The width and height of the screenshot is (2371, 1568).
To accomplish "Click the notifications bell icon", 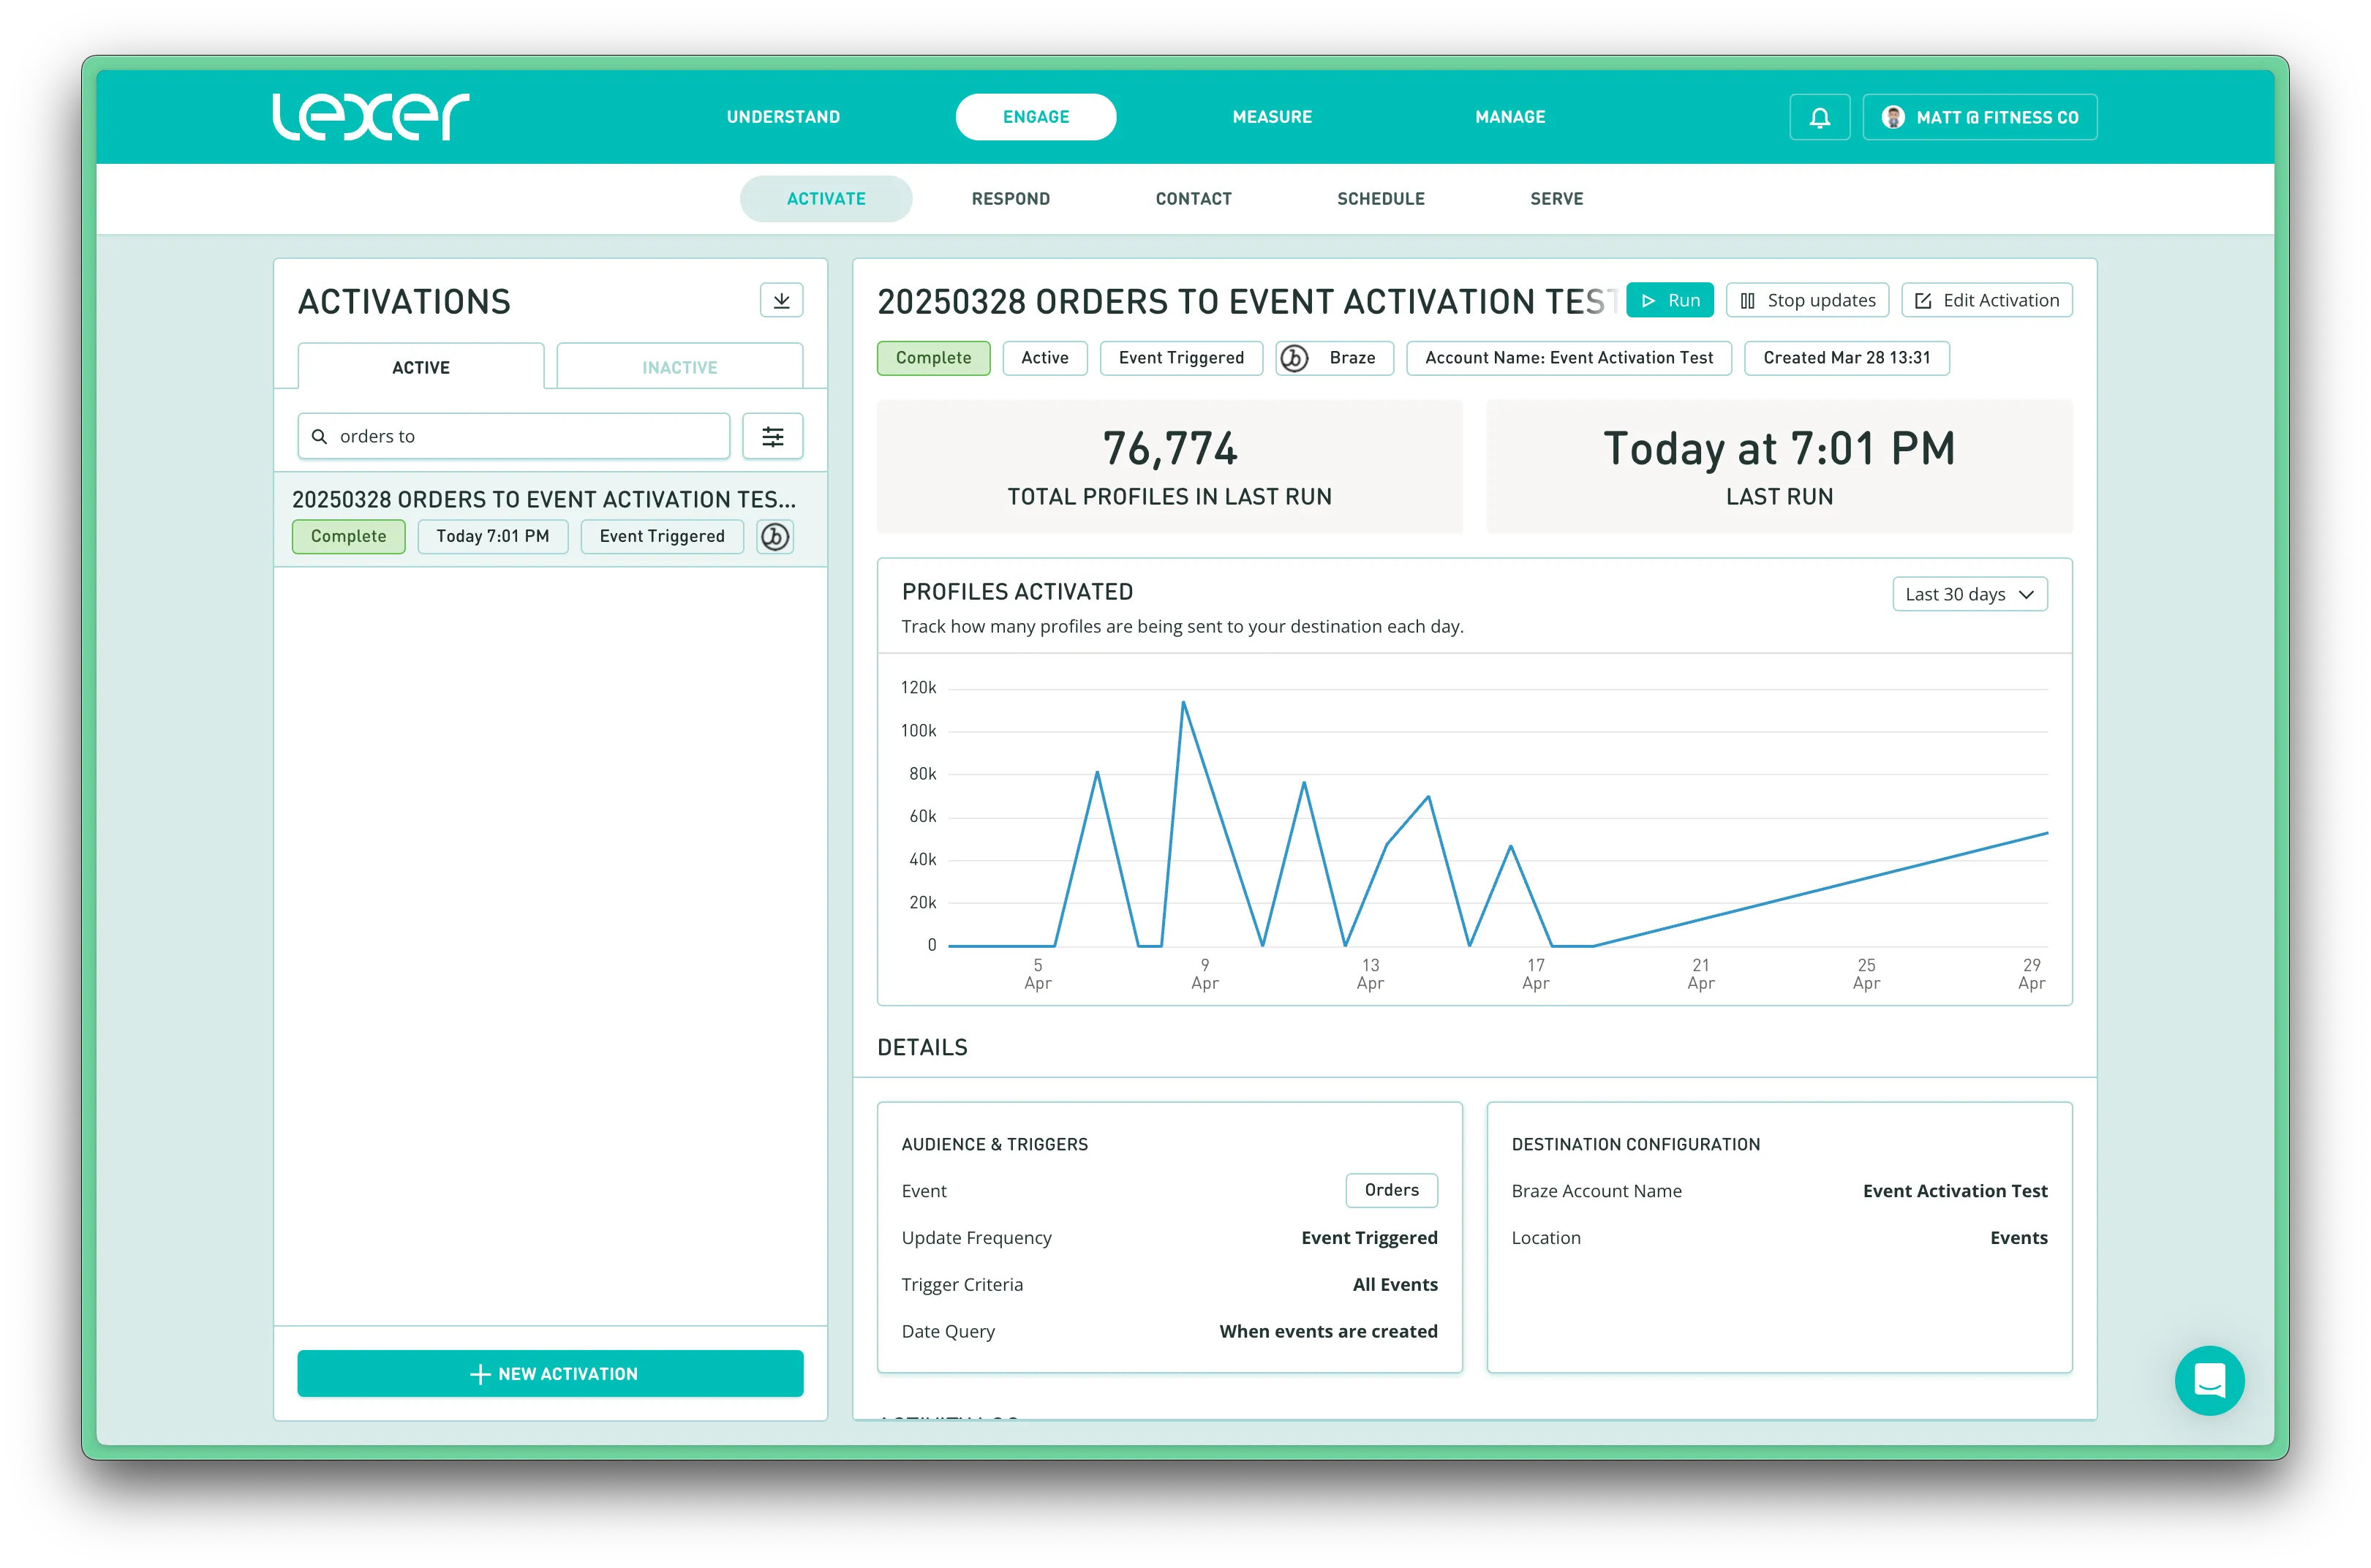I will tap(1819, 117).
